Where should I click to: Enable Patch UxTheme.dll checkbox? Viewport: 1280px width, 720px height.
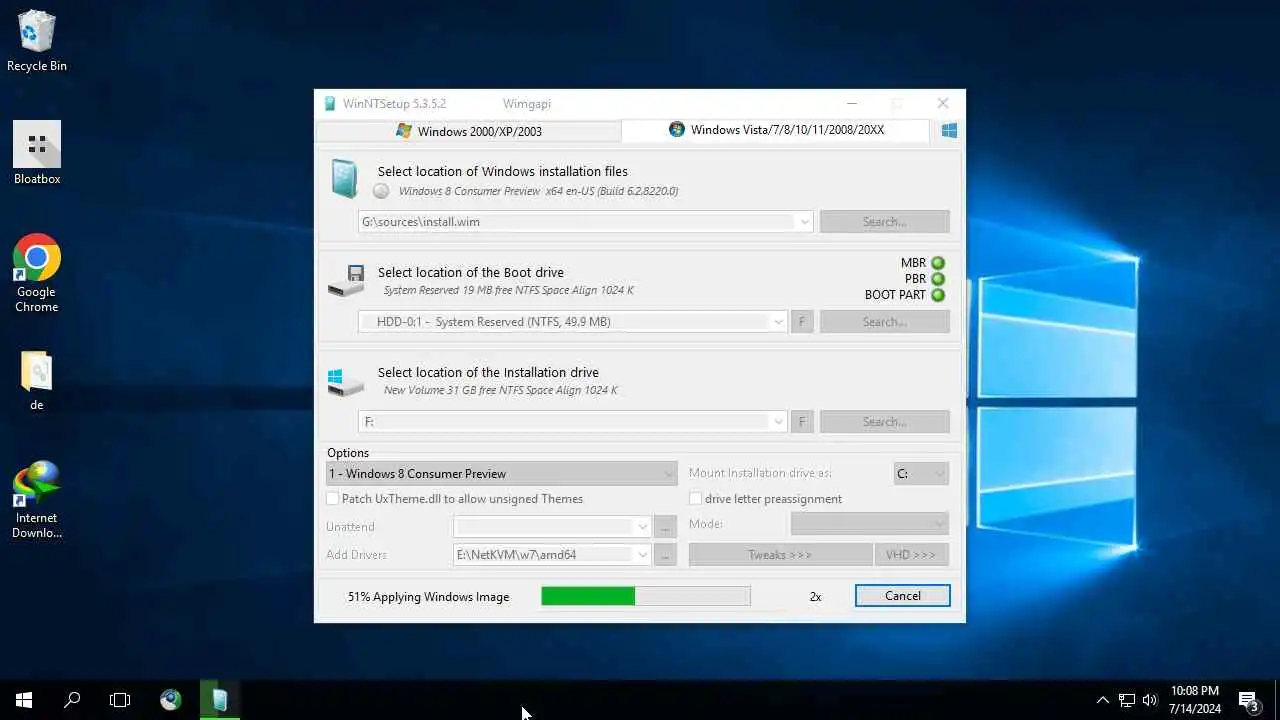333,499
